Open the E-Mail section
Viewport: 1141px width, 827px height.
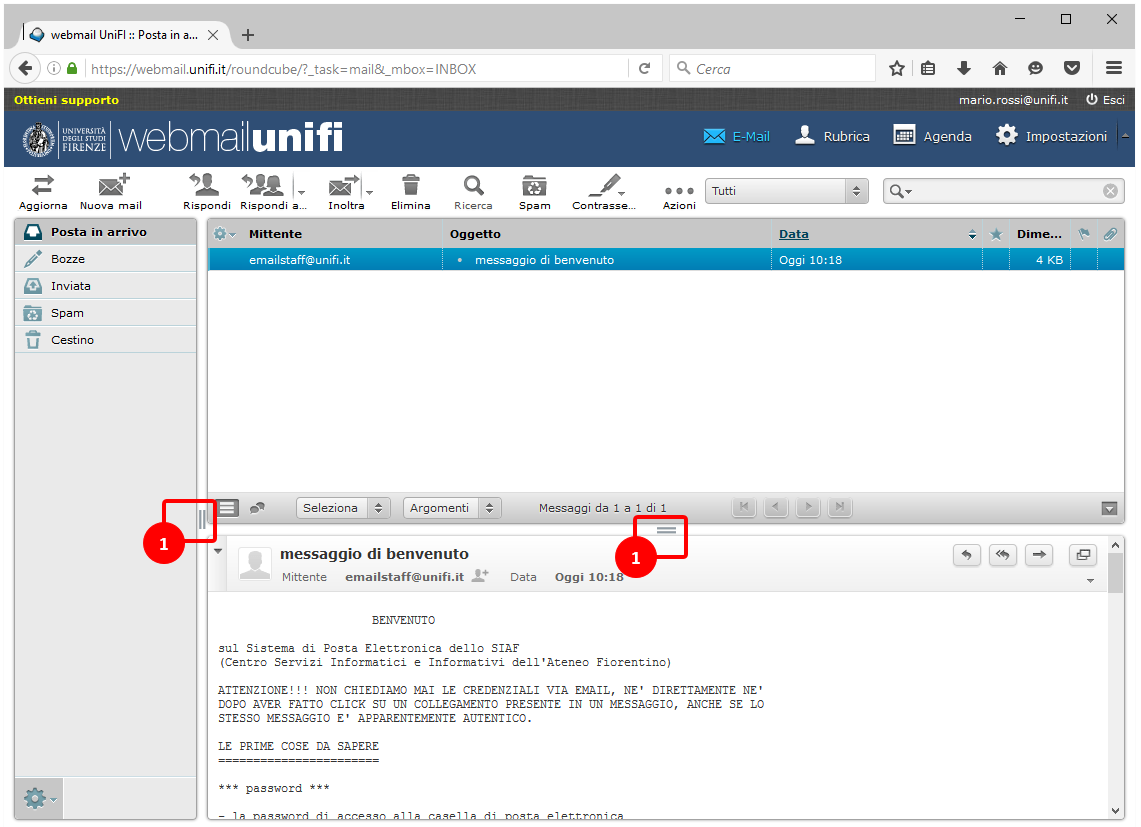point(736,136)
